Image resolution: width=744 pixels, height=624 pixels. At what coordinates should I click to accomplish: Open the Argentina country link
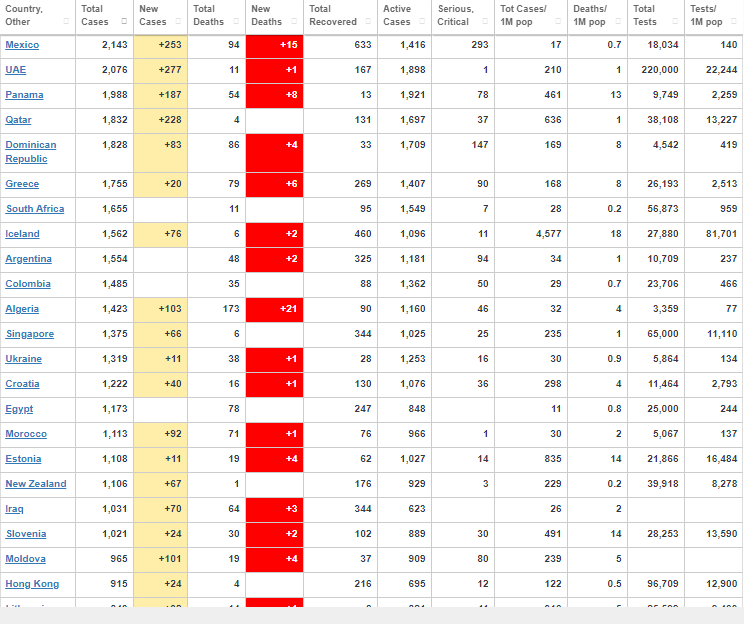(x=28, y=259)
